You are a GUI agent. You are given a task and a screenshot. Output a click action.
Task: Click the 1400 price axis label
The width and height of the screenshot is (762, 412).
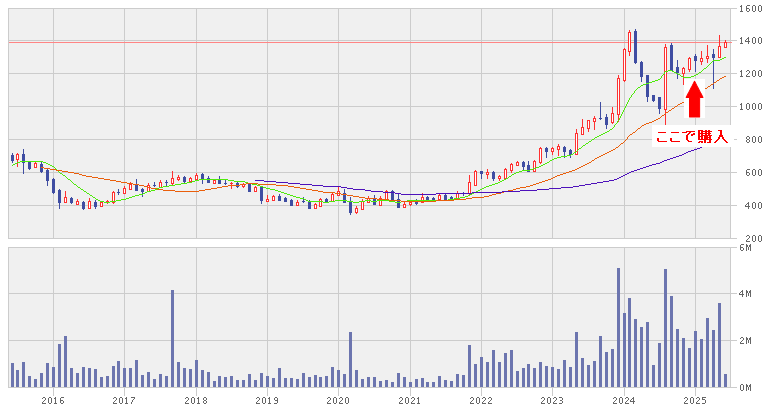pyautogui.click(x=750, y=41)
